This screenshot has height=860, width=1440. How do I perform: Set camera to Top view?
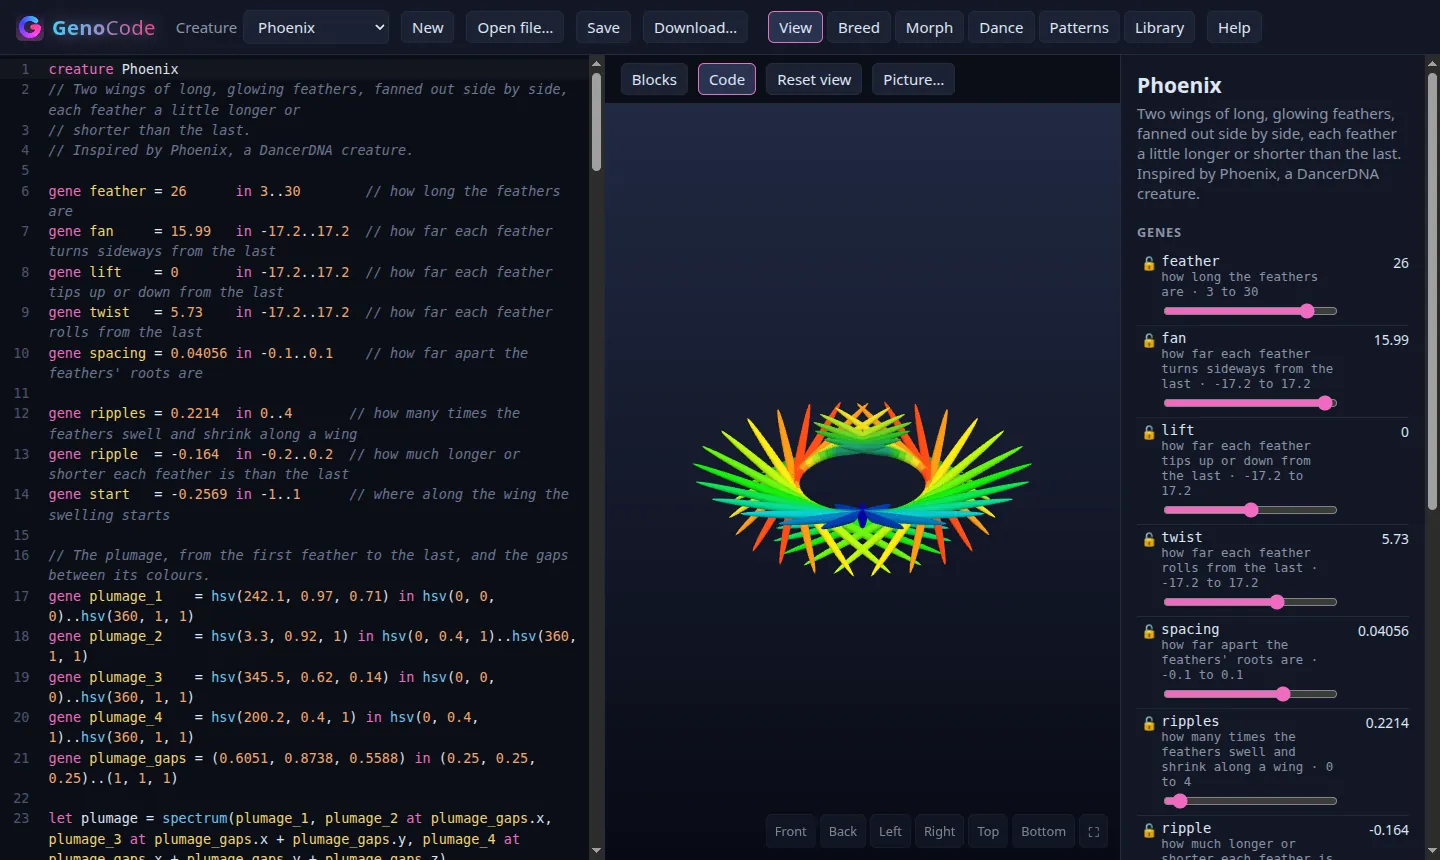point(988,832)
